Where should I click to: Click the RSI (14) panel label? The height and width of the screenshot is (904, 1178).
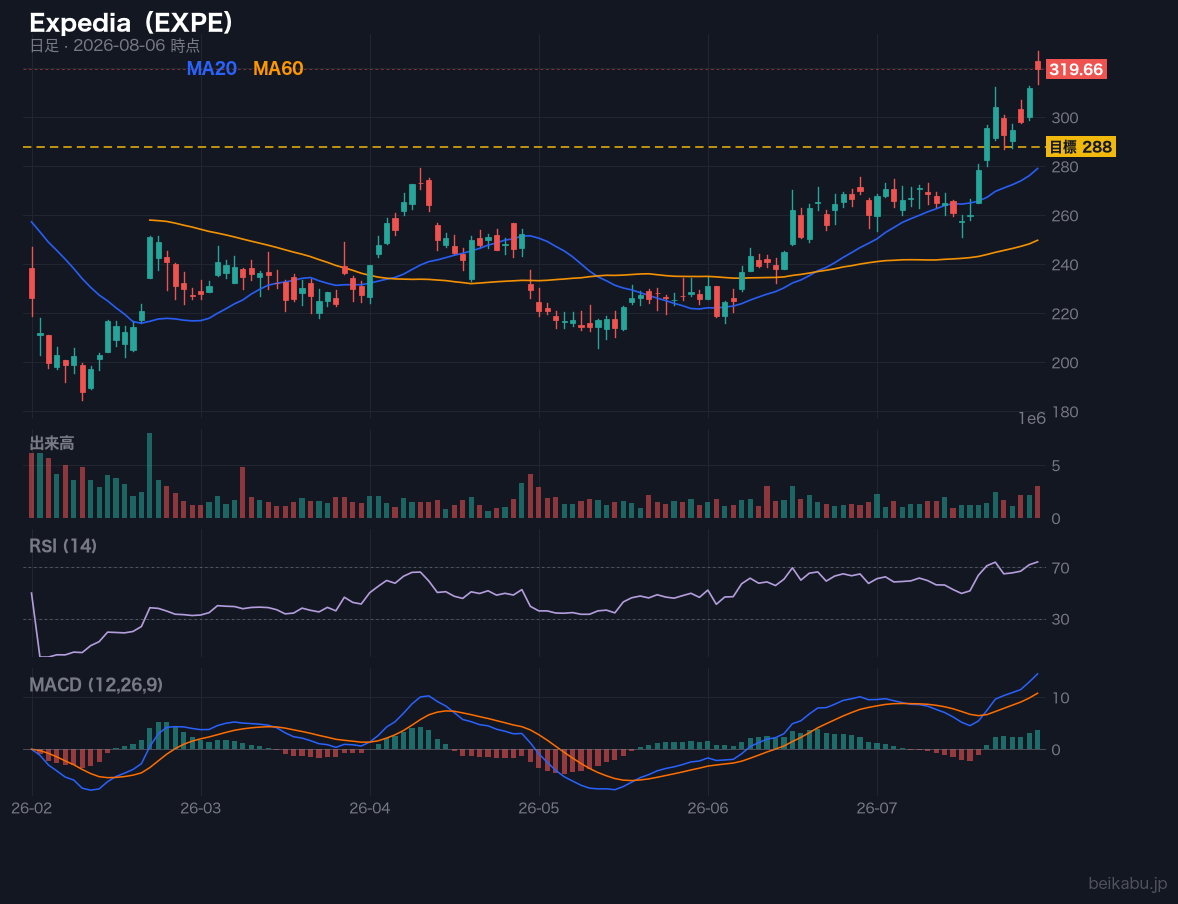point(63,546)
